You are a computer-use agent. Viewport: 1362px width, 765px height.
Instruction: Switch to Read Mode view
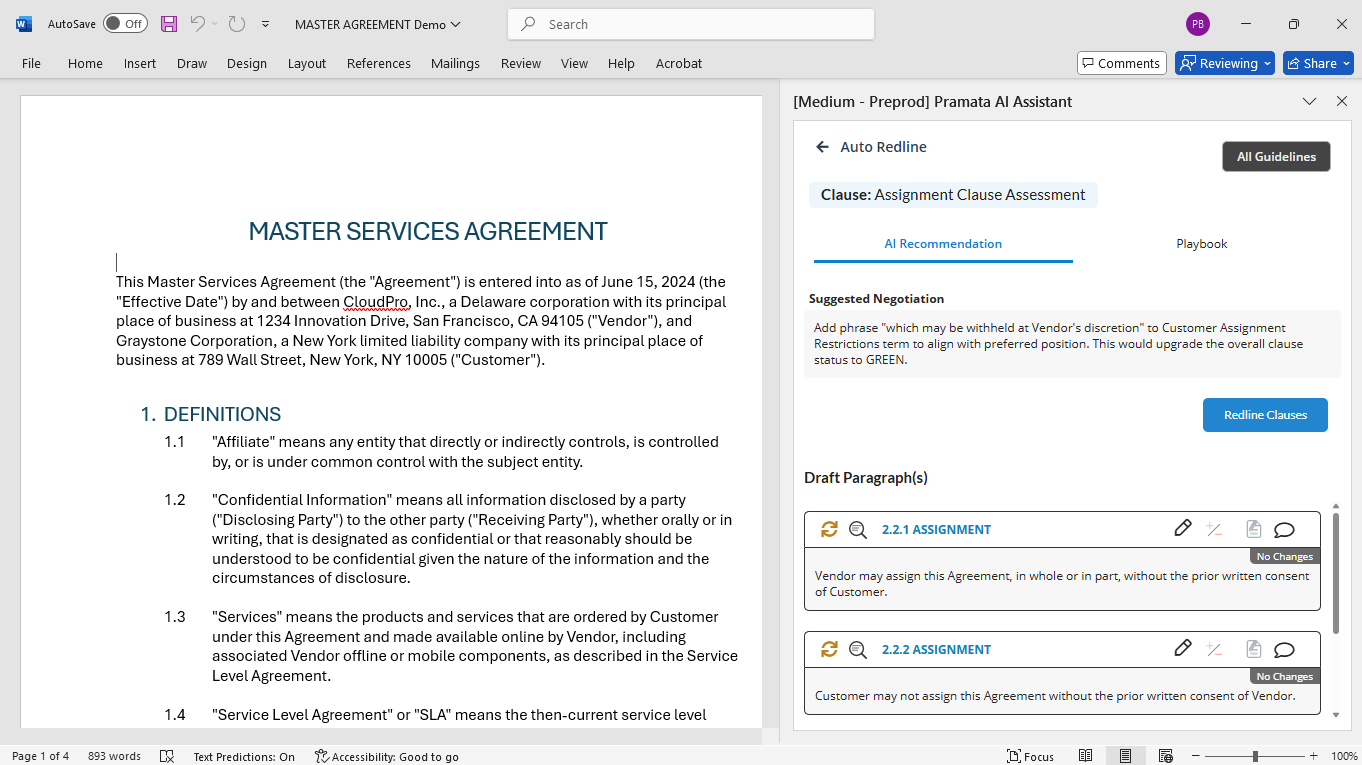tap(1086, 756)
